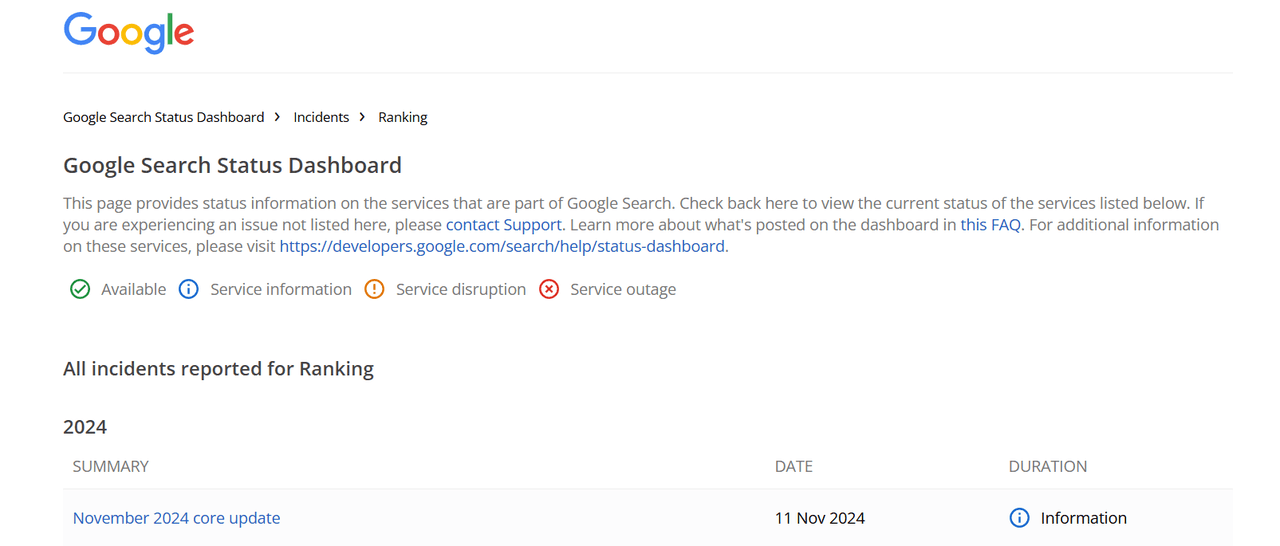Viewport: 1280px width, 546px height.
Task: Open the this FAQ link
Action: pyautogui.click(x=991, y=225)
